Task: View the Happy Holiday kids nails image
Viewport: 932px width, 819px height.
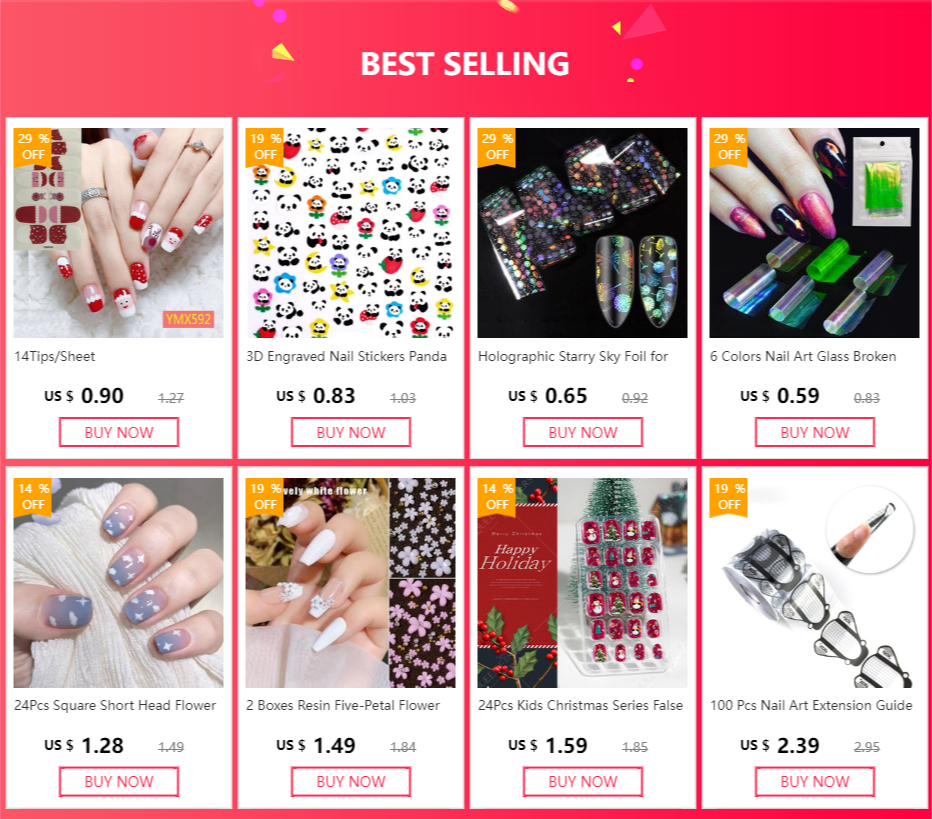Action: pos(582,582)
